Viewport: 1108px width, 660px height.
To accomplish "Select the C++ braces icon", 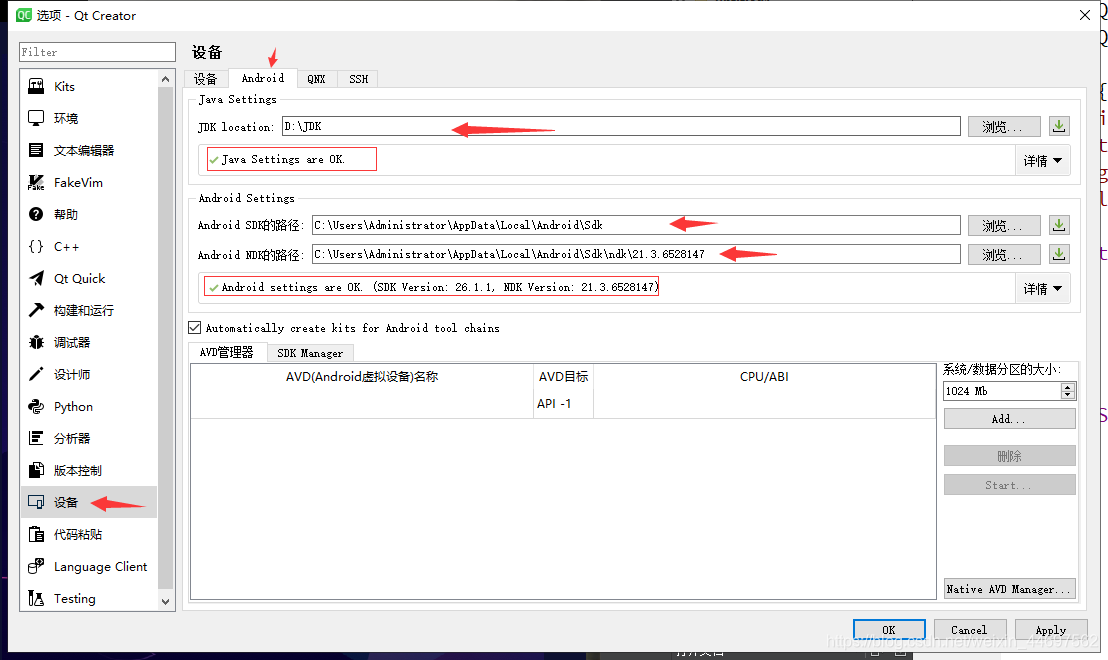I will point(36,246).
